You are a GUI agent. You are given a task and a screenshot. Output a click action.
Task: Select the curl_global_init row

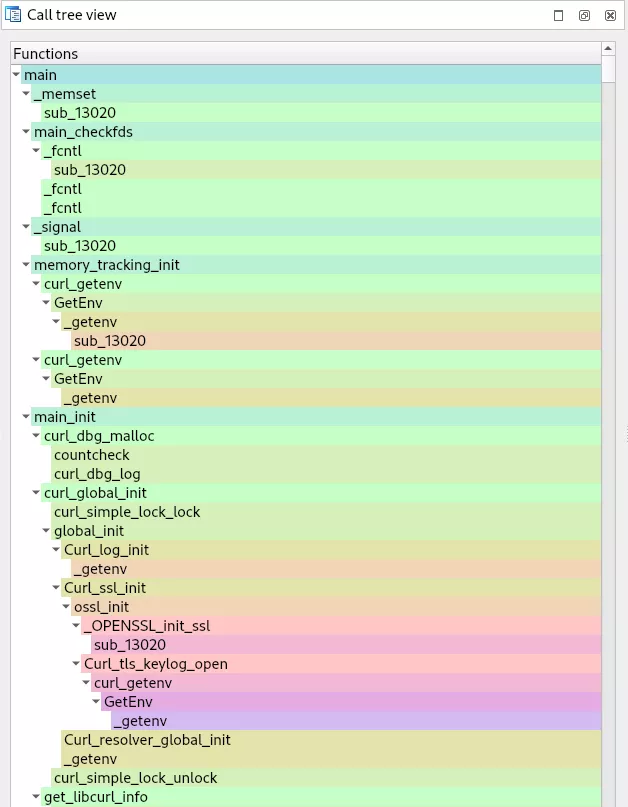point(321,493)
